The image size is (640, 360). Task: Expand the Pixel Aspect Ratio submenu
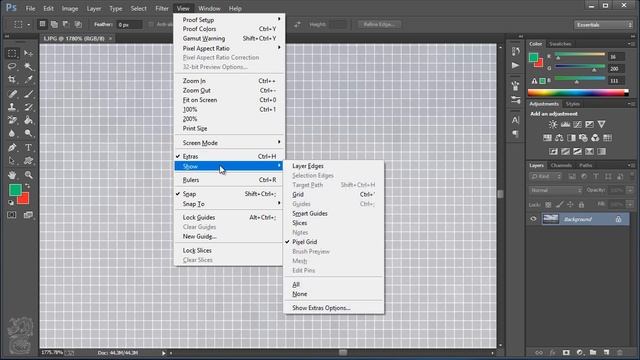pos(229,48)
